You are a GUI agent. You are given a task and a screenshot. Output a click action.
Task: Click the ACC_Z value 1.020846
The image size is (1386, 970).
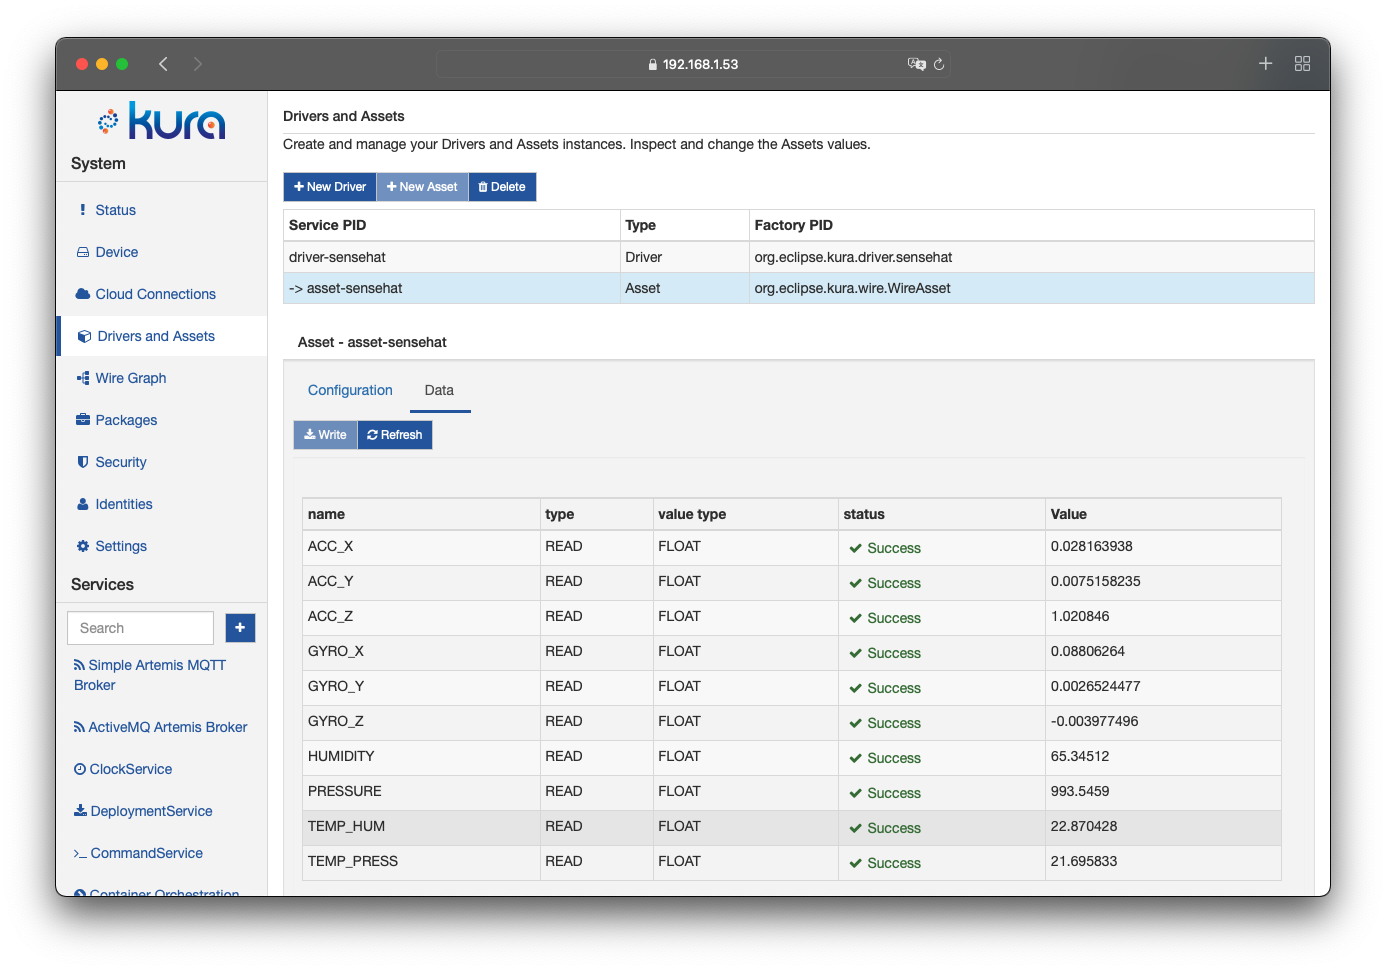coord(1080,616)
